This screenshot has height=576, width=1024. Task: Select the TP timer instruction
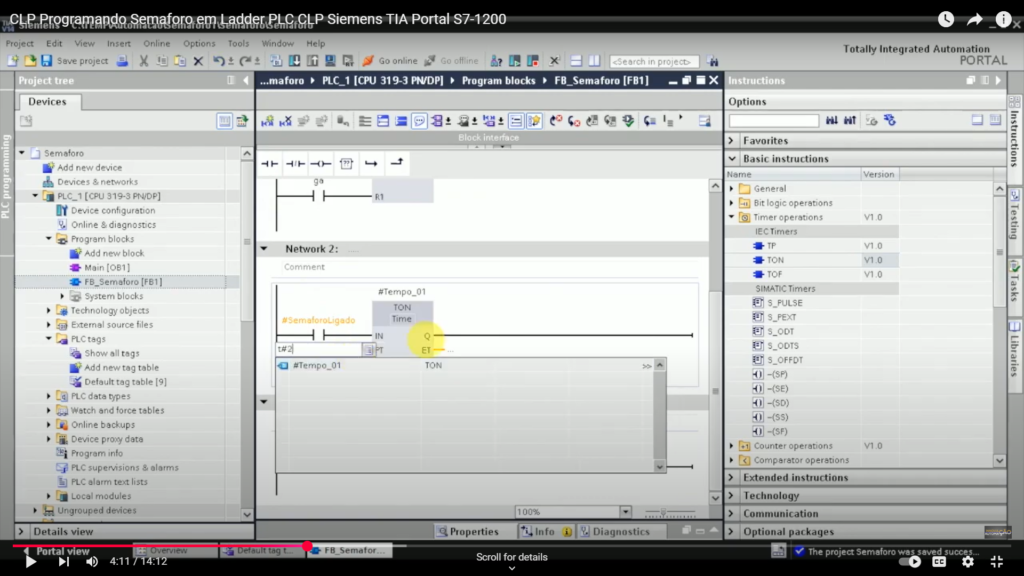[771, 246]
